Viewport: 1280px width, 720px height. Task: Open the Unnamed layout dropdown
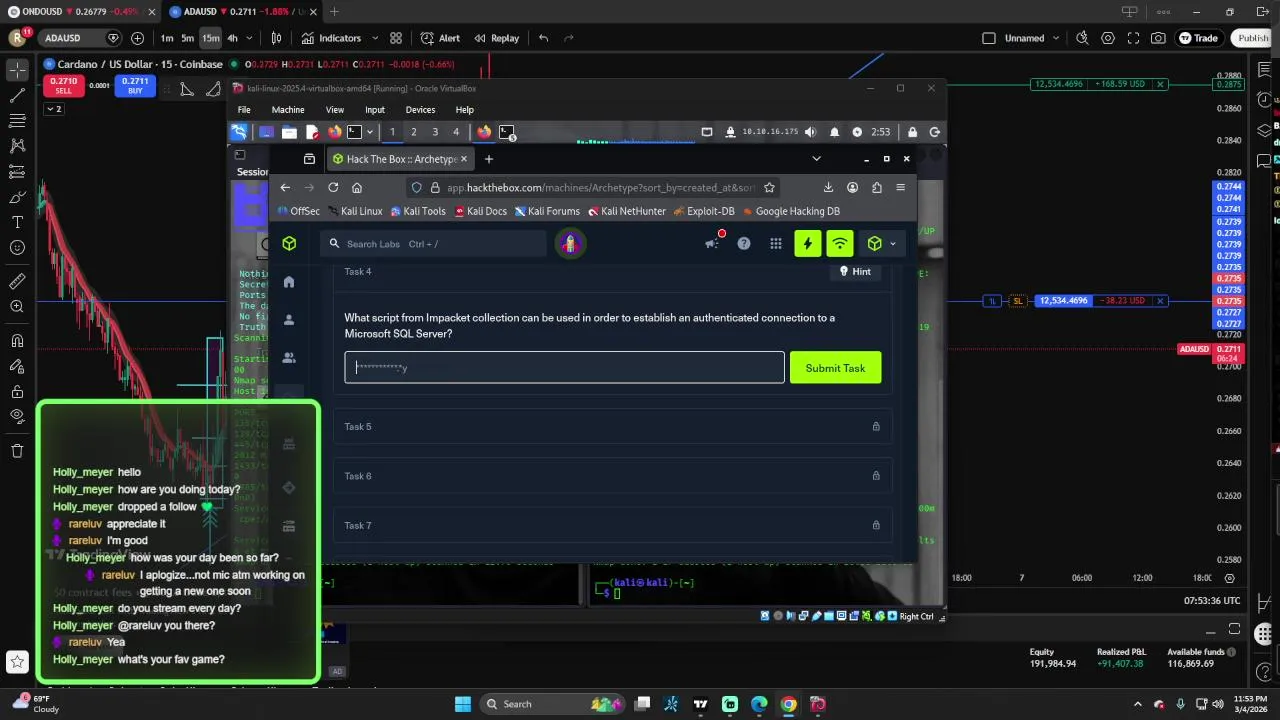[1054, 38]
